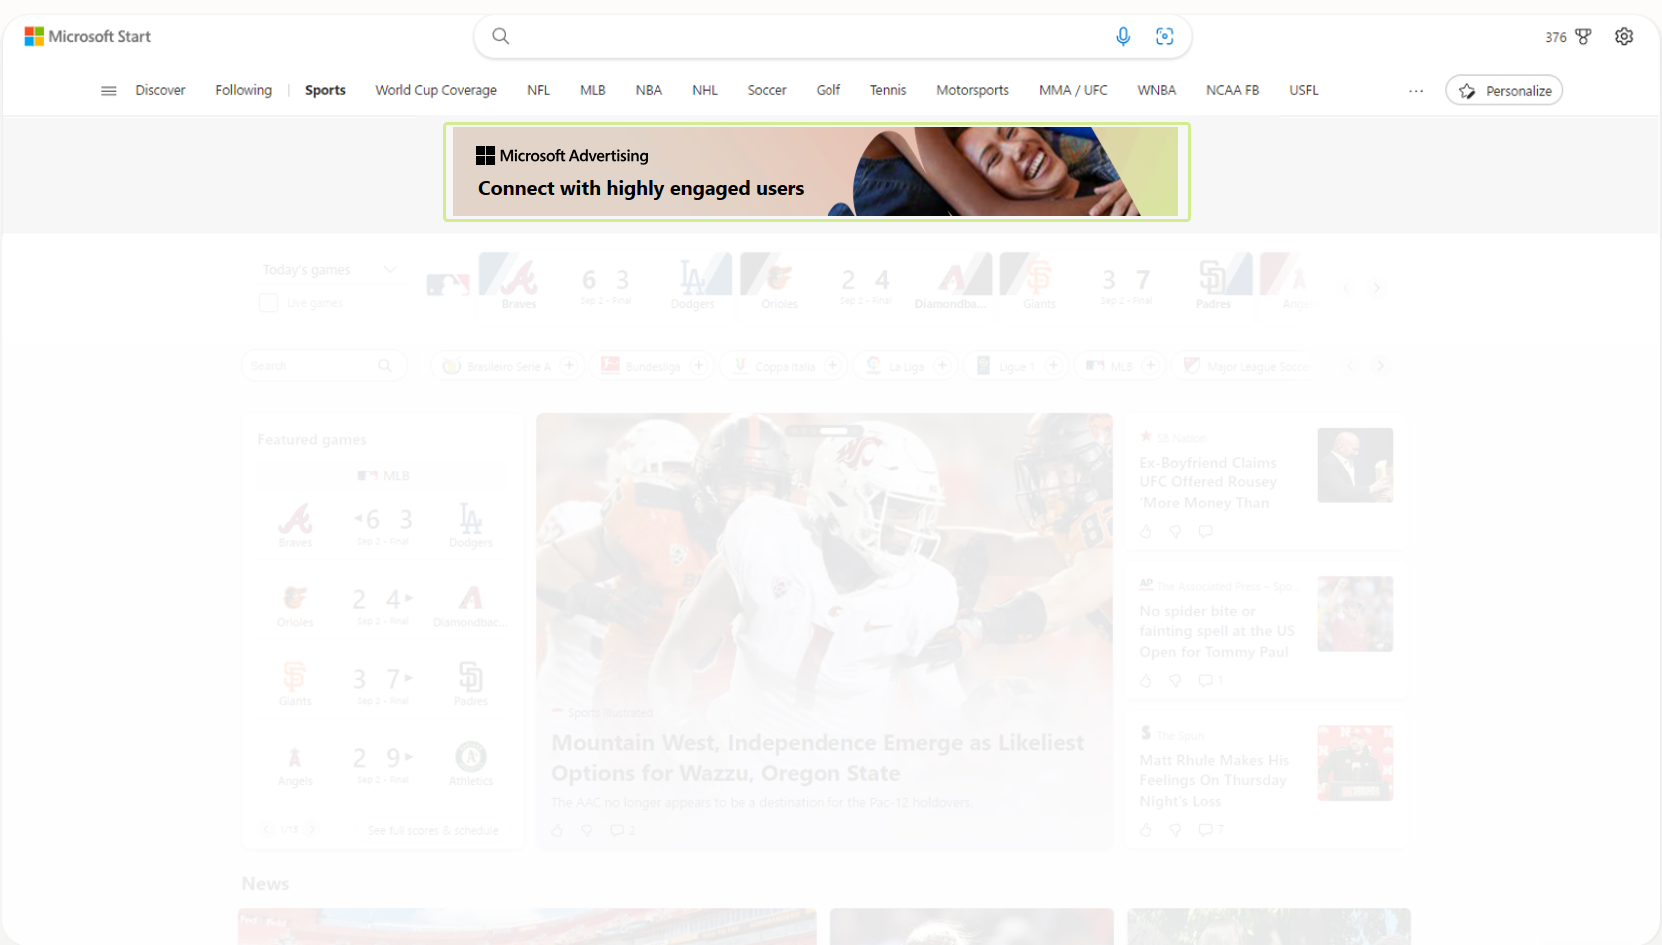1662x945 pixels.
Task: Open the hamburger navigation menu
Action: click(108, 90)
